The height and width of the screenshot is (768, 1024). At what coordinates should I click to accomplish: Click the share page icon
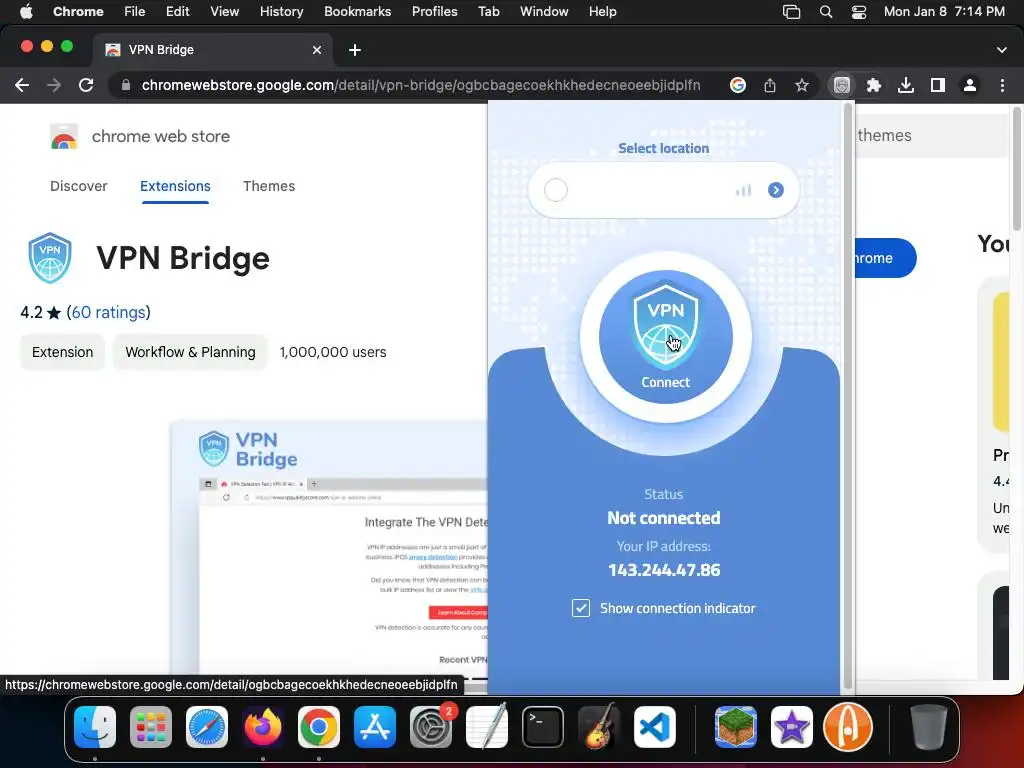pos(770,85)
